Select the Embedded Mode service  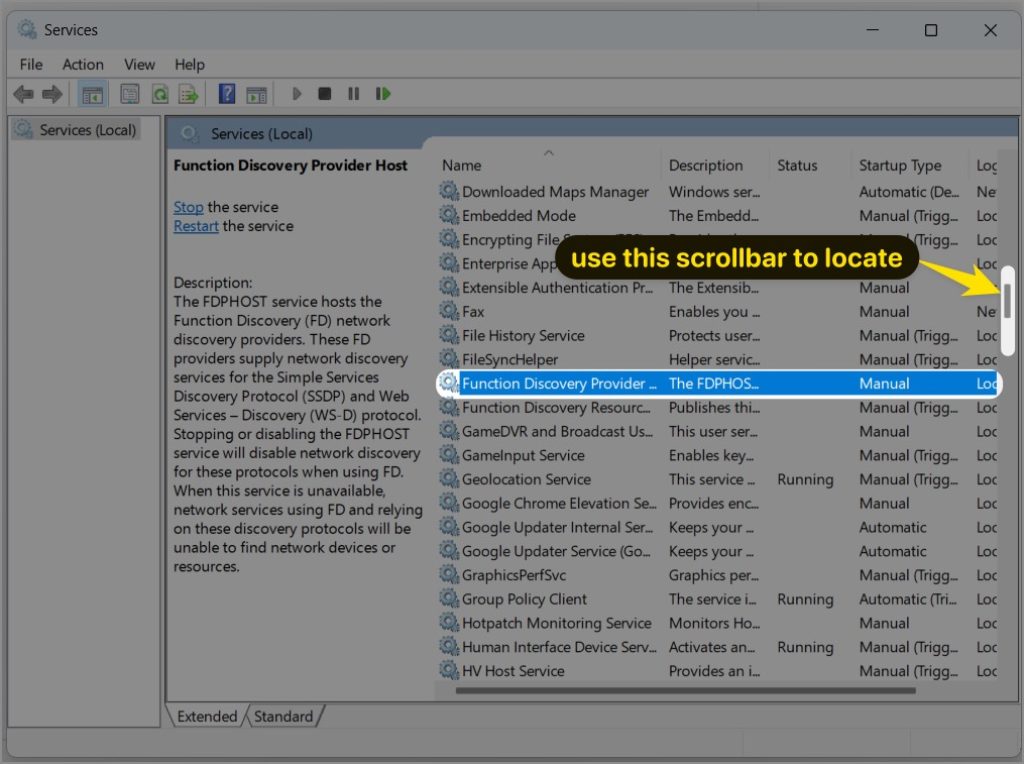coord(716,215)
